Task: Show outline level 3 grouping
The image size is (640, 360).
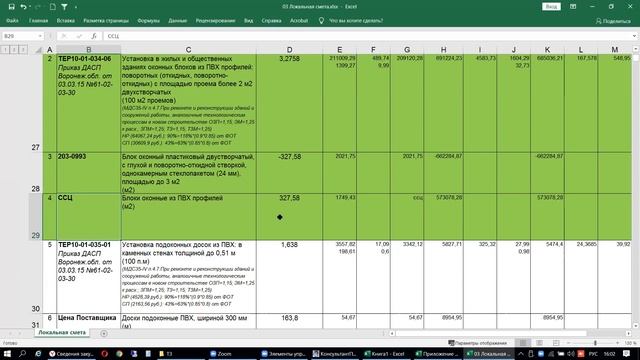Action: point(23,49)
